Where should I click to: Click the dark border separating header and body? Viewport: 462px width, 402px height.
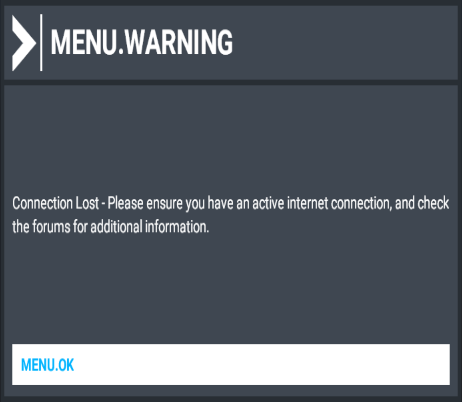(231, 82)
